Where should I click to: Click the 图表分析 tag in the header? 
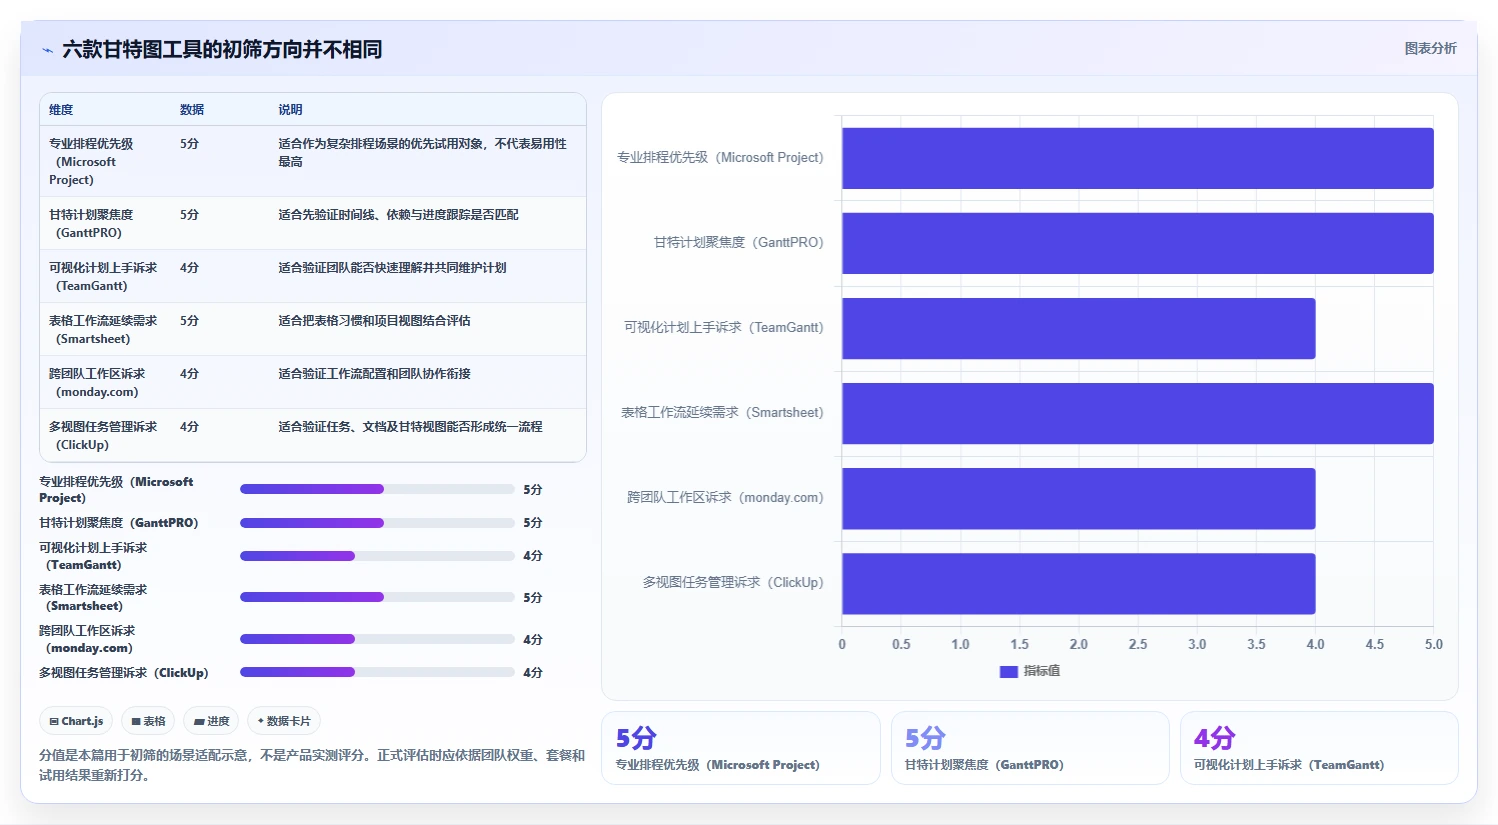point(1430,48)
